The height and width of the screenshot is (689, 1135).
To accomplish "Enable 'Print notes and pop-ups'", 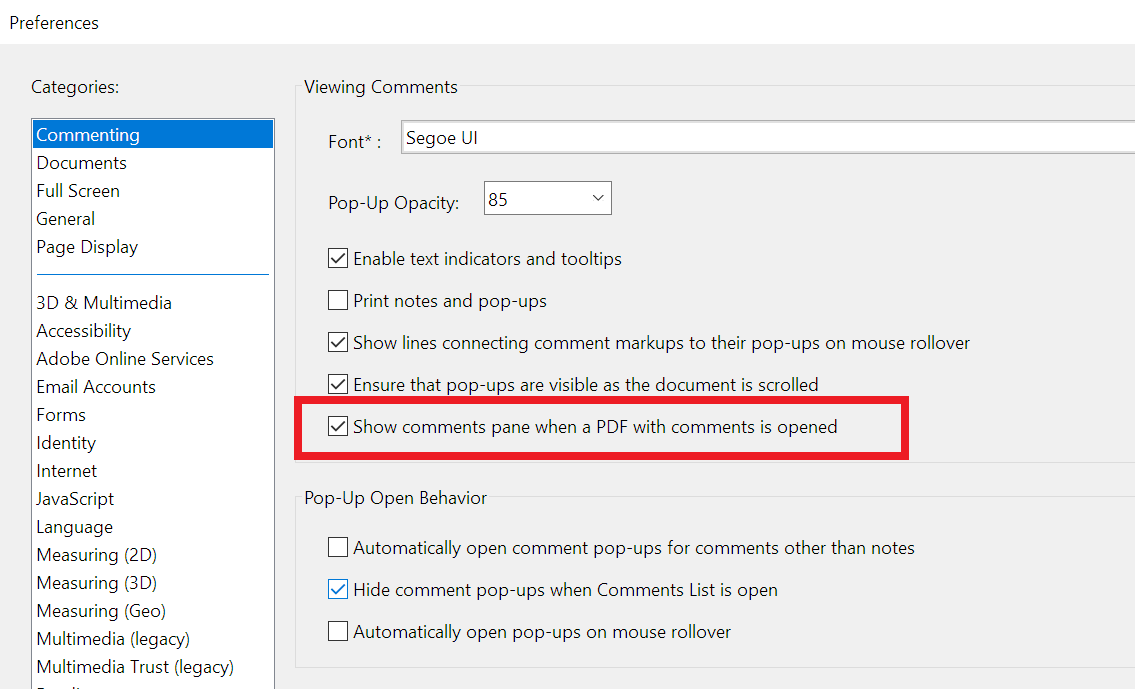I will [x=338, y=300].
